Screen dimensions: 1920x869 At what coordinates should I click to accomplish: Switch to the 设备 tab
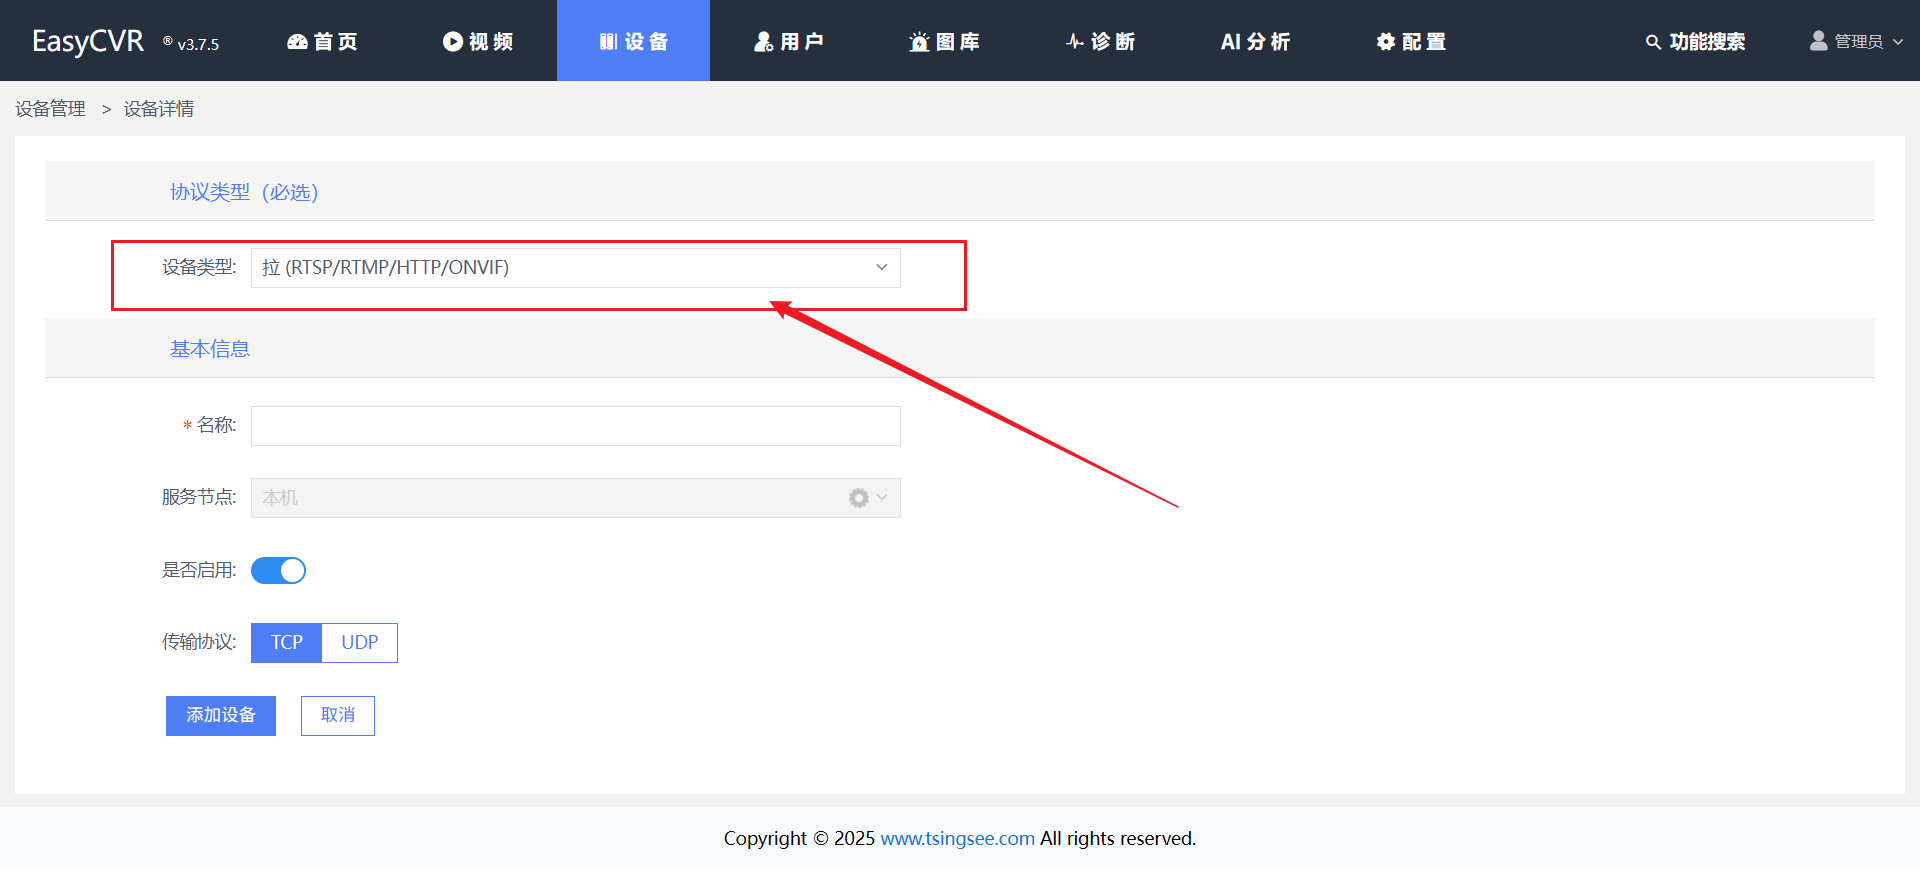pos(633,42)
